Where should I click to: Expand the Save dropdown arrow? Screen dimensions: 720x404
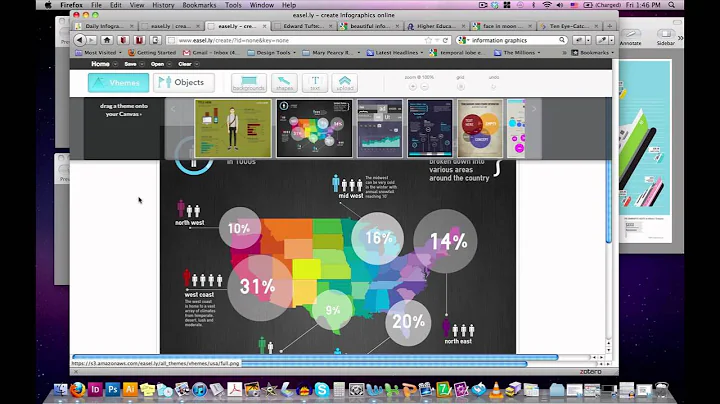coord(142,64)
